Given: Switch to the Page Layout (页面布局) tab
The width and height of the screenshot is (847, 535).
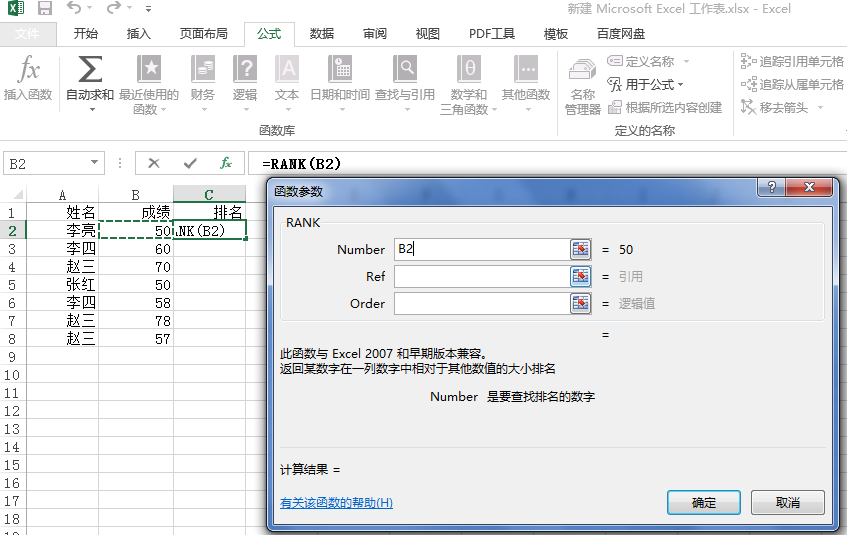Looking at the screenshot, I should click(204, 34).
